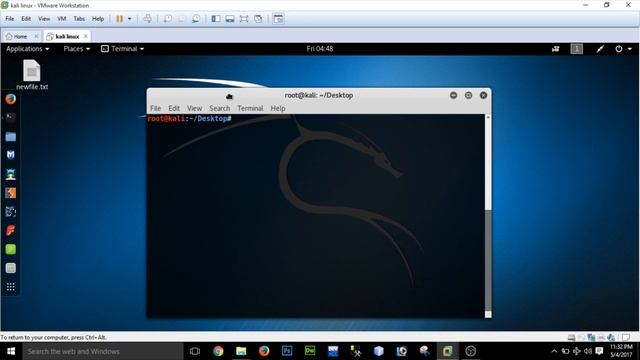
Task: Show or hide the VMware library sidebar
Action: [x=216, y=19]
